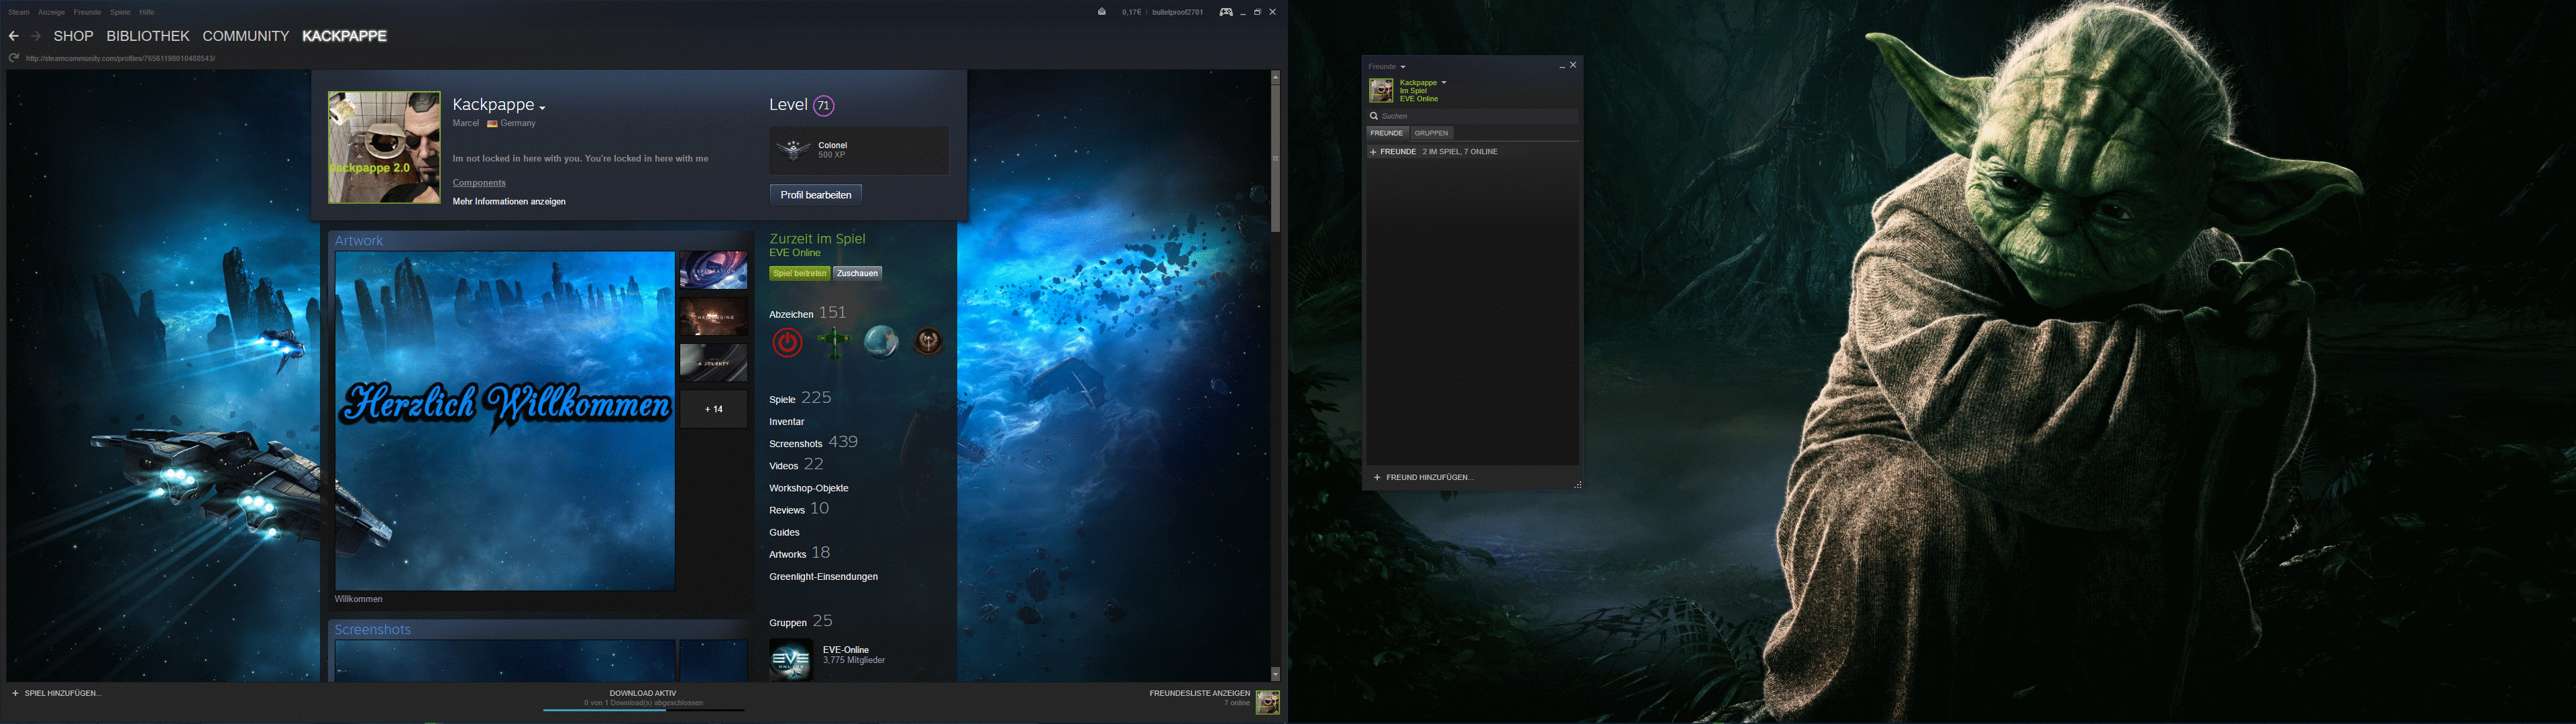Click the download progress bar
The height and width of the screenshot is (724, 2576).
[x=643, y=710]
